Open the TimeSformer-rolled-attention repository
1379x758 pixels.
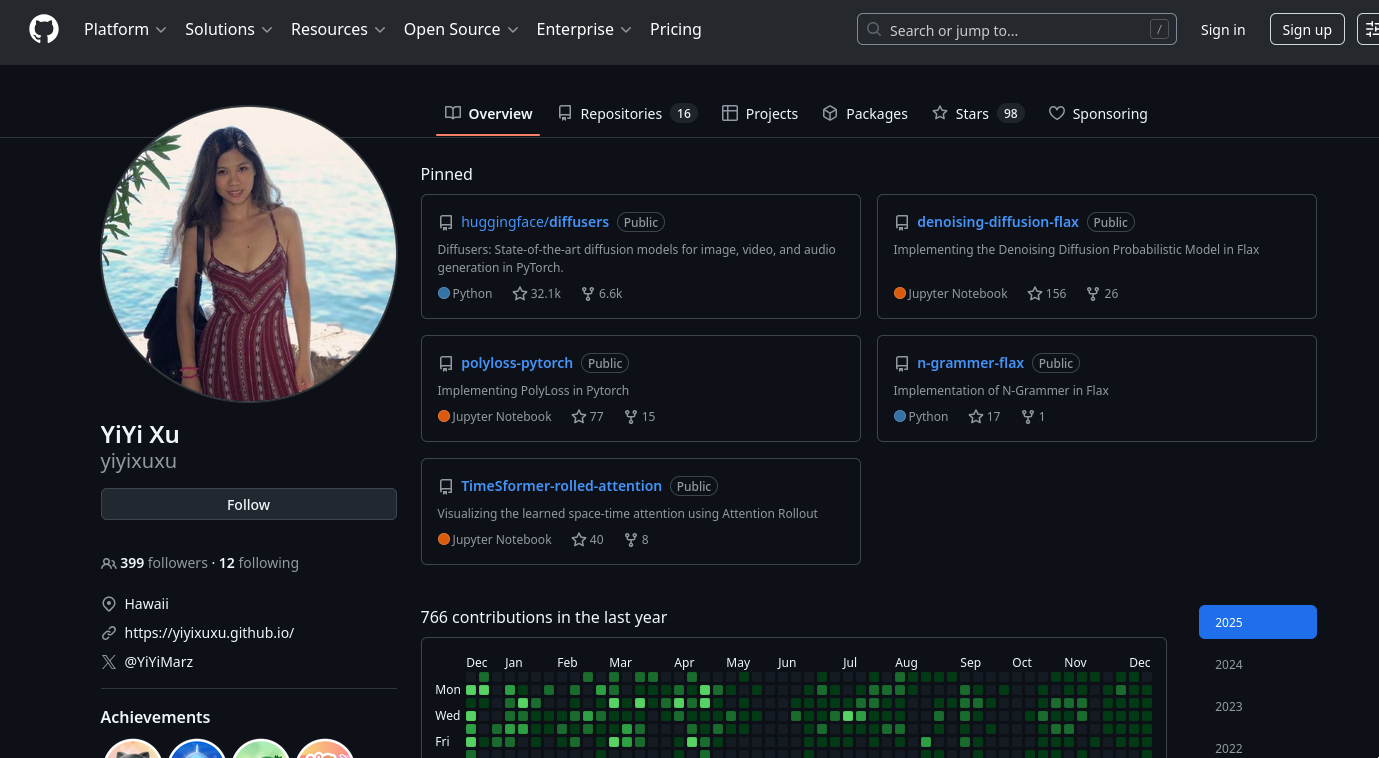pyautogui.click(x=561, y=486)
